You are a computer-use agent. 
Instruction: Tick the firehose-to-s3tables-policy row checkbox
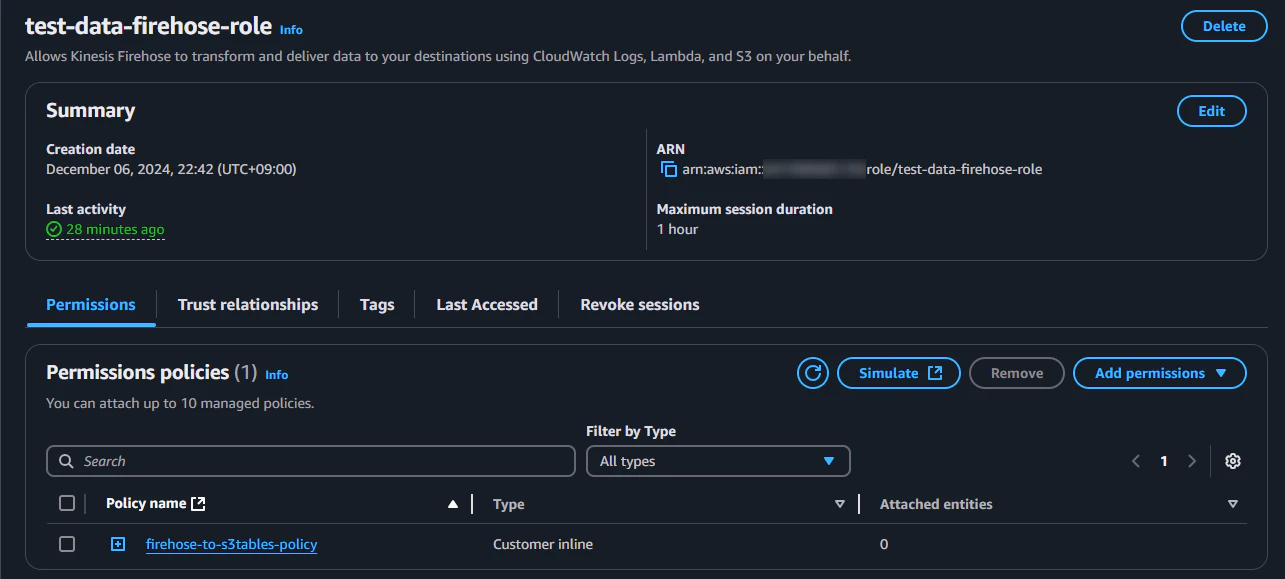[x=67, y=544]
